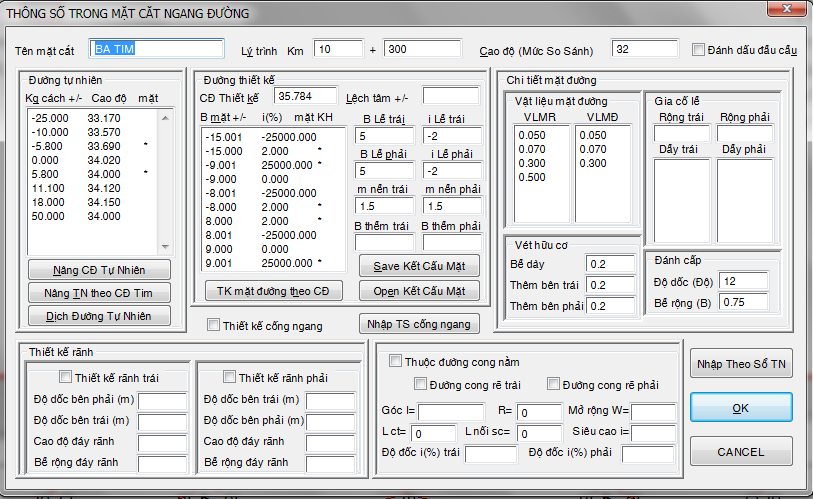Tick the Đánh dấu đầu cầu checkbox
The width and height of the screenshot is (813, 499).
[698, 50]
